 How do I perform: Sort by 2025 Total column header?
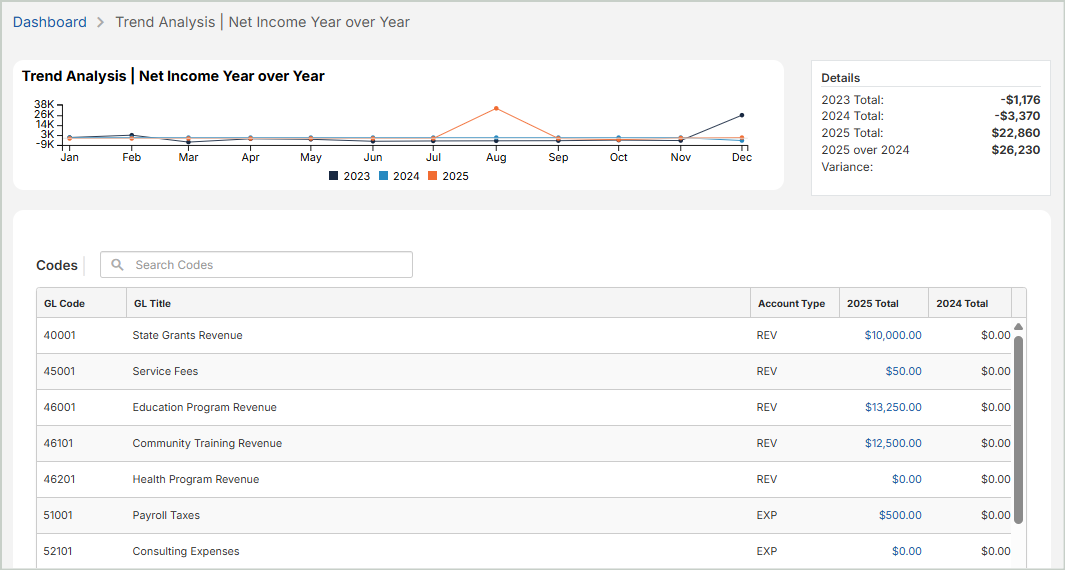(x=872, y=303)
